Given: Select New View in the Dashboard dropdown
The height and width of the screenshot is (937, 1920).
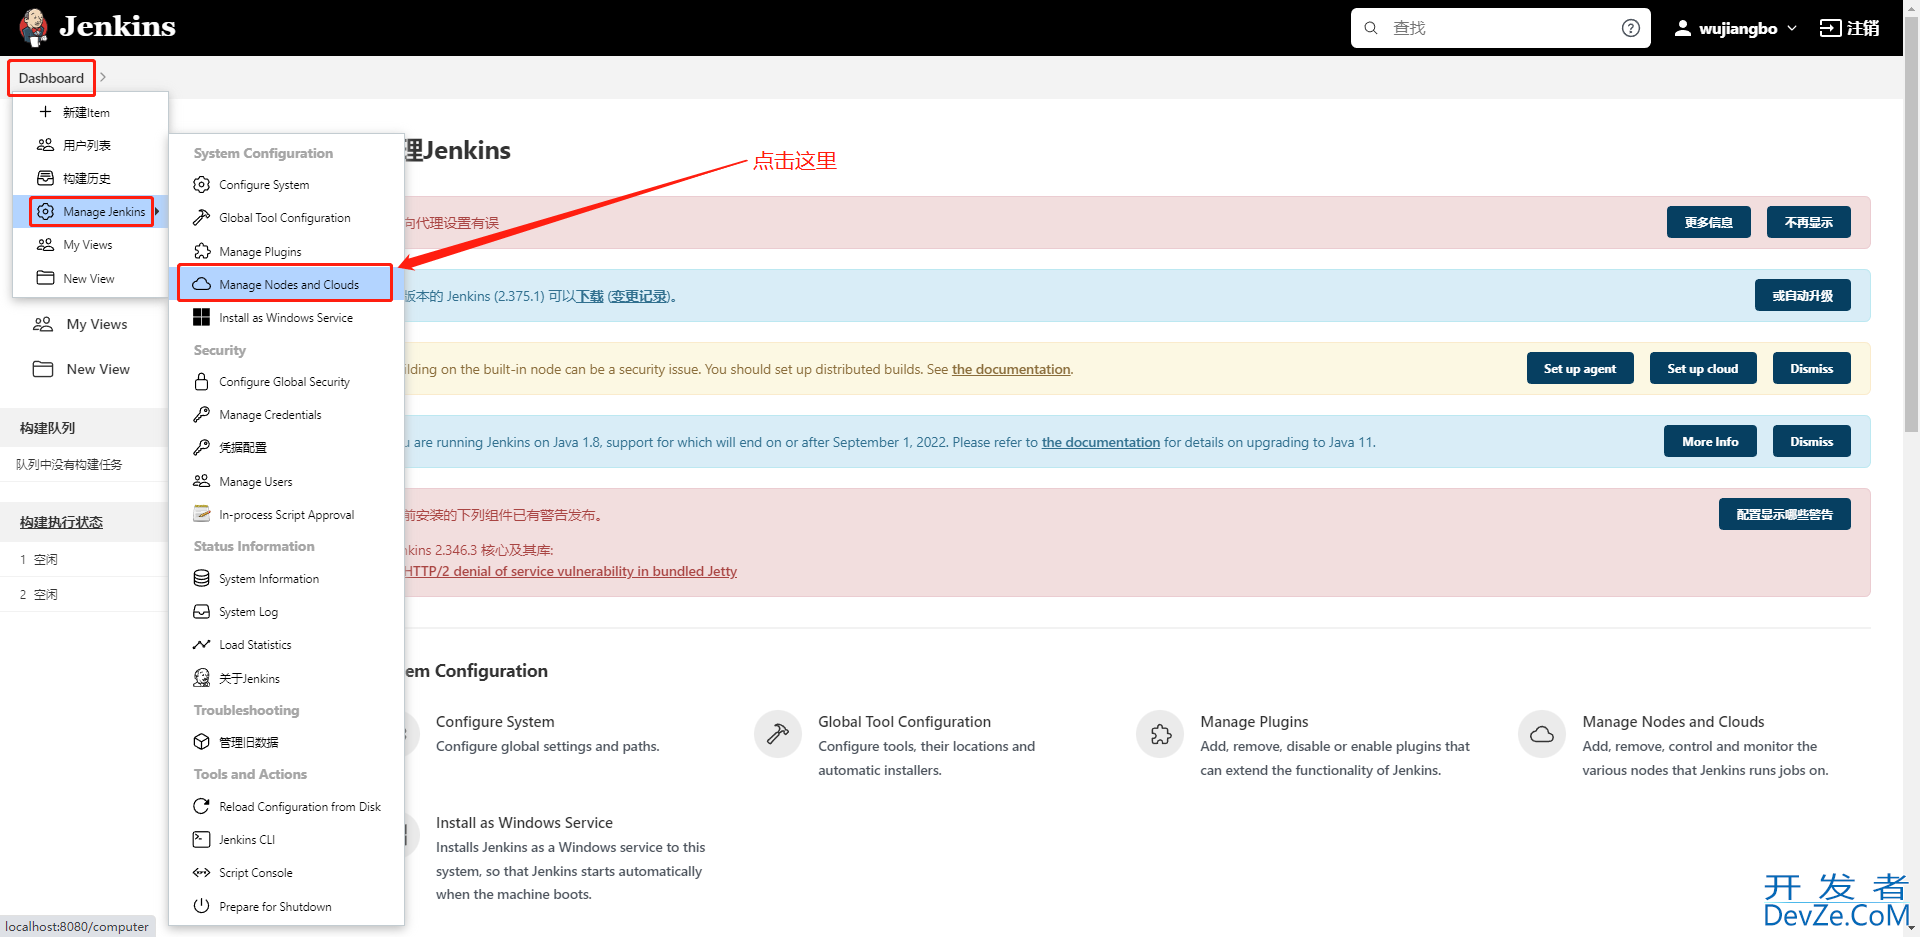Looking at the screenshot, I should [90, 278].
